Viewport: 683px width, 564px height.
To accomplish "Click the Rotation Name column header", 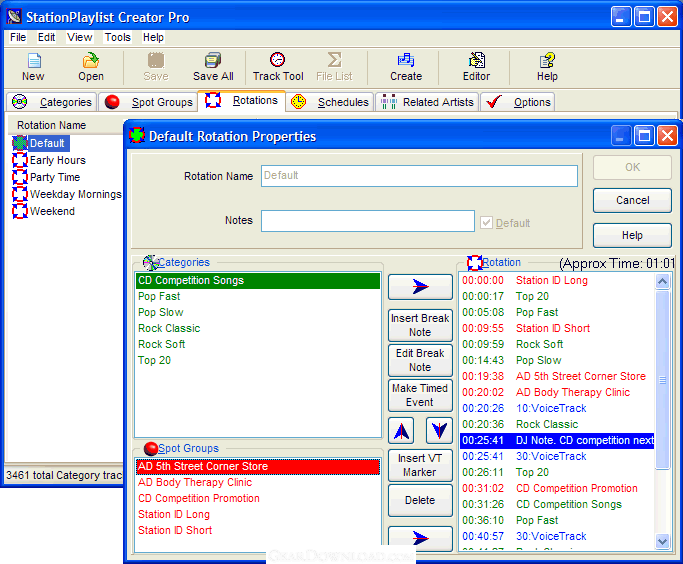I will (65, 125).
